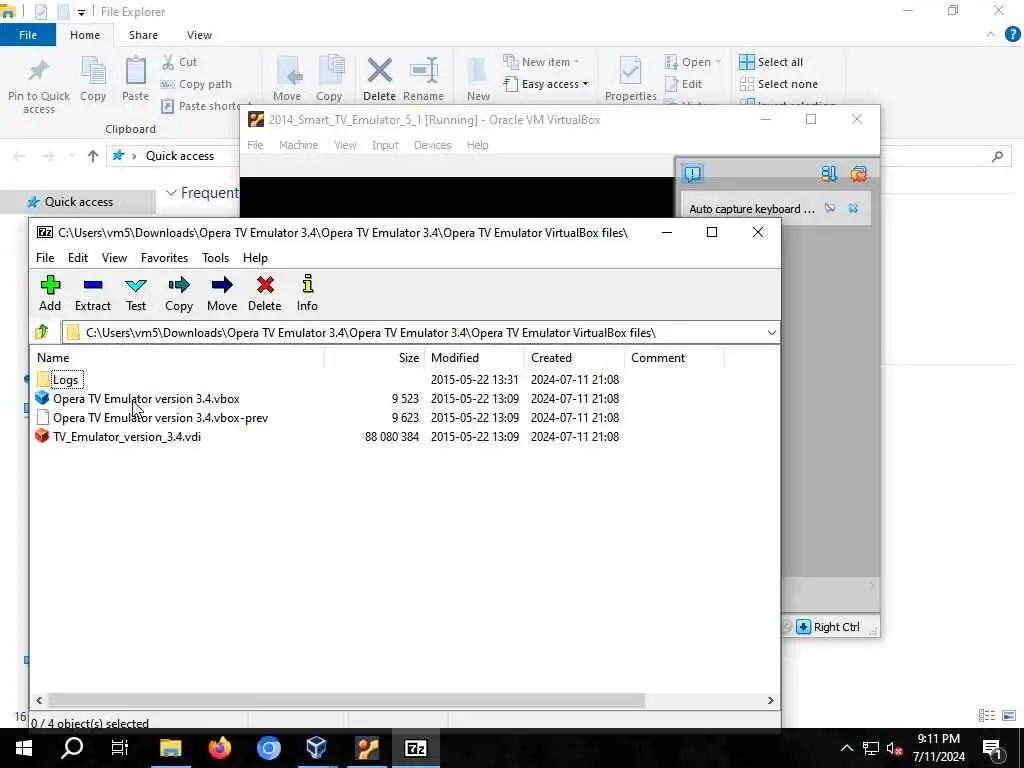
Task: Open the 7-Zip View menu
Action: tap(114, 258)
